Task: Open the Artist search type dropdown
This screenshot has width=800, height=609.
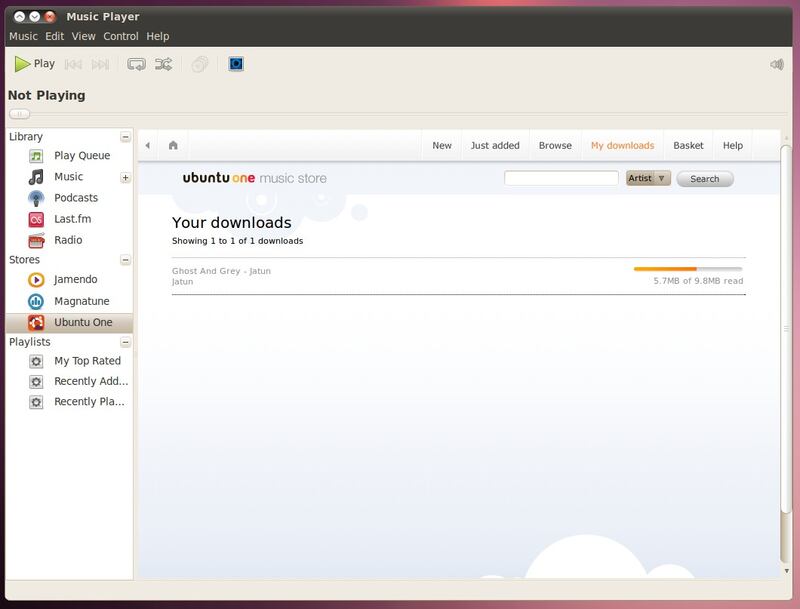Action: tap(648, 178)
